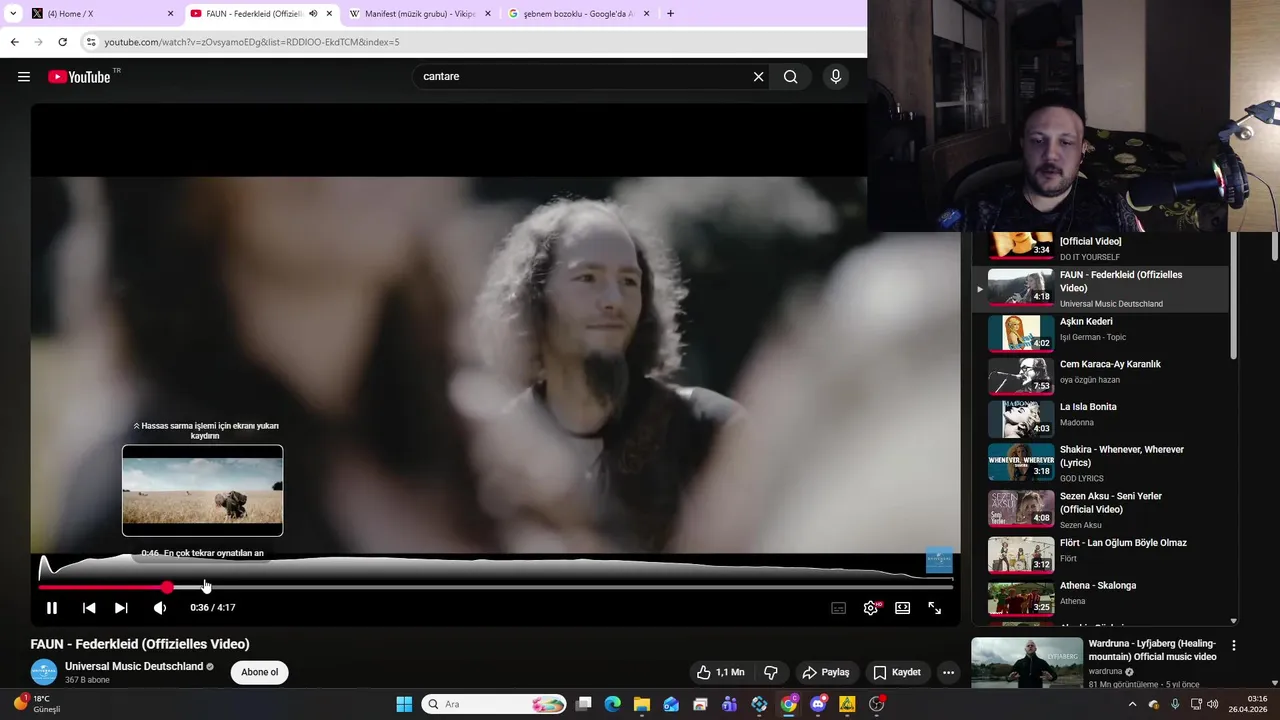Click the taskbar Ara search box
The height and width of the screenshot is (720, 1280).
coord(494,704)
